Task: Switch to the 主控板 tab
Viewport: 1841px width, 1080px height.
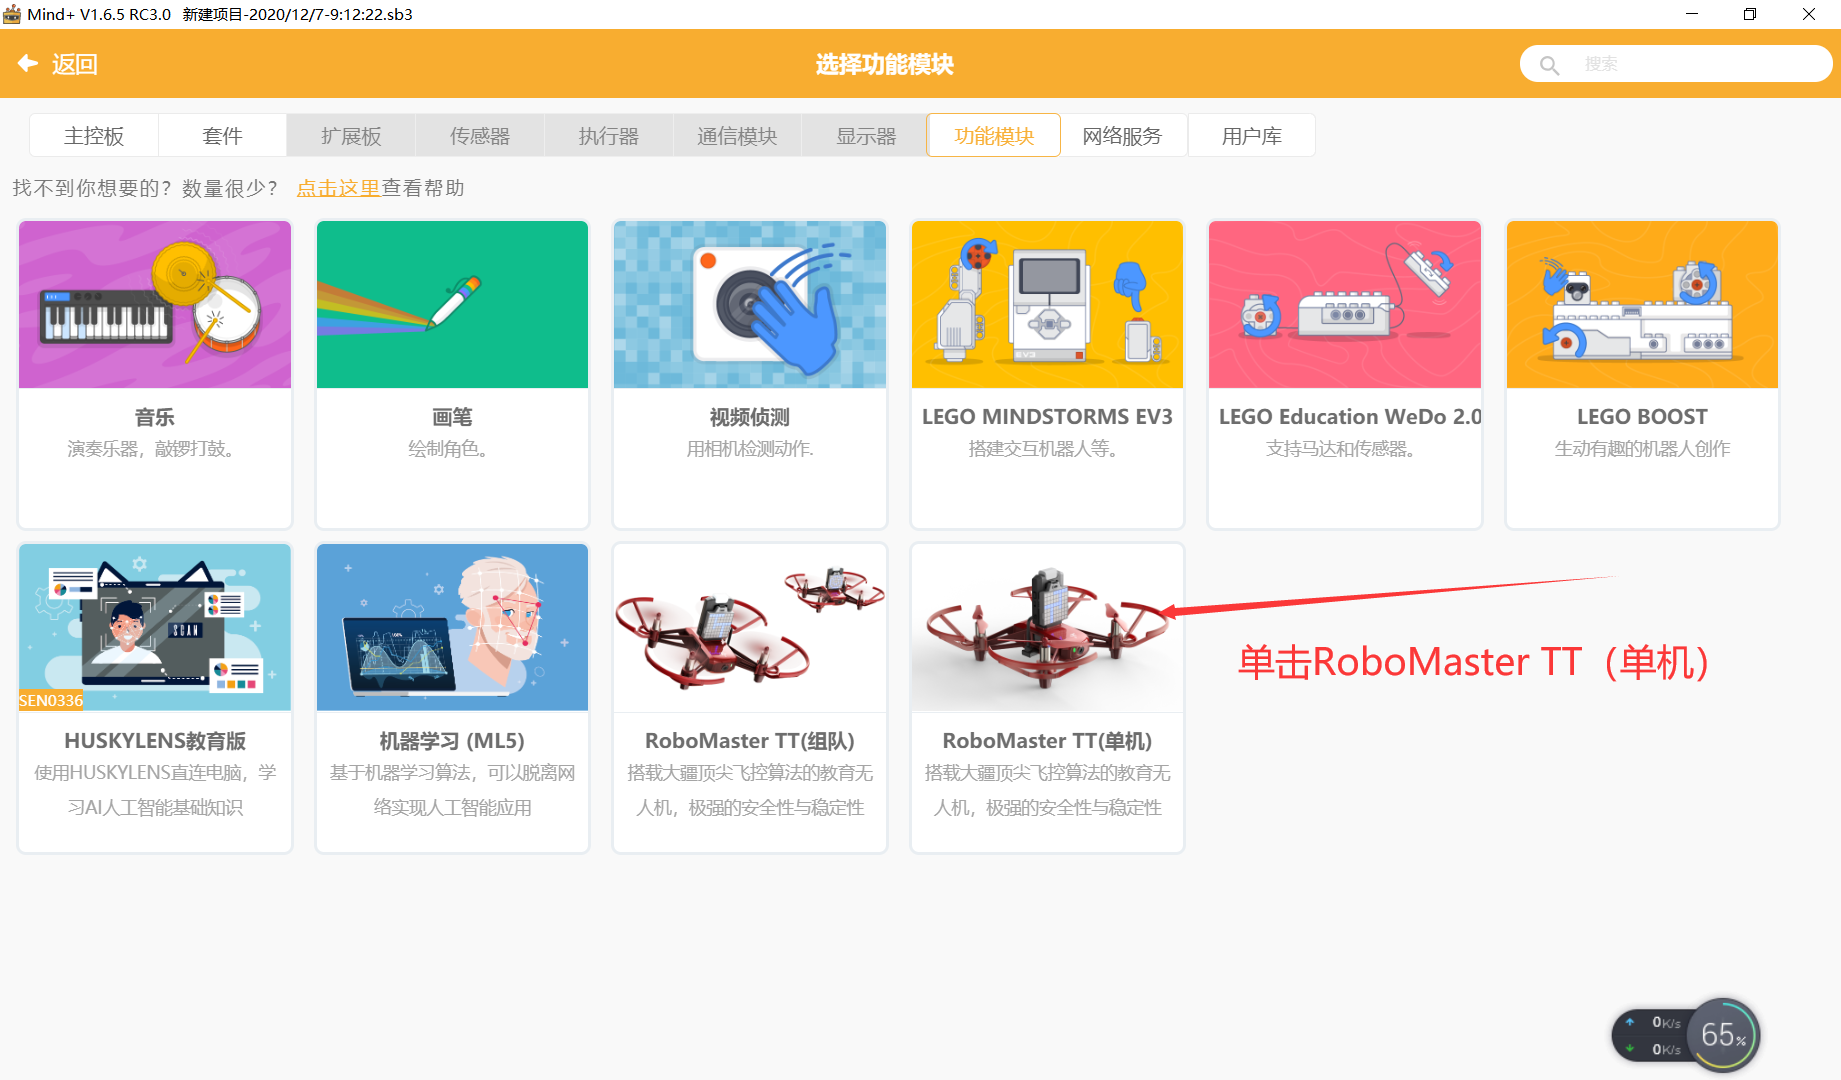Action: 94,136
